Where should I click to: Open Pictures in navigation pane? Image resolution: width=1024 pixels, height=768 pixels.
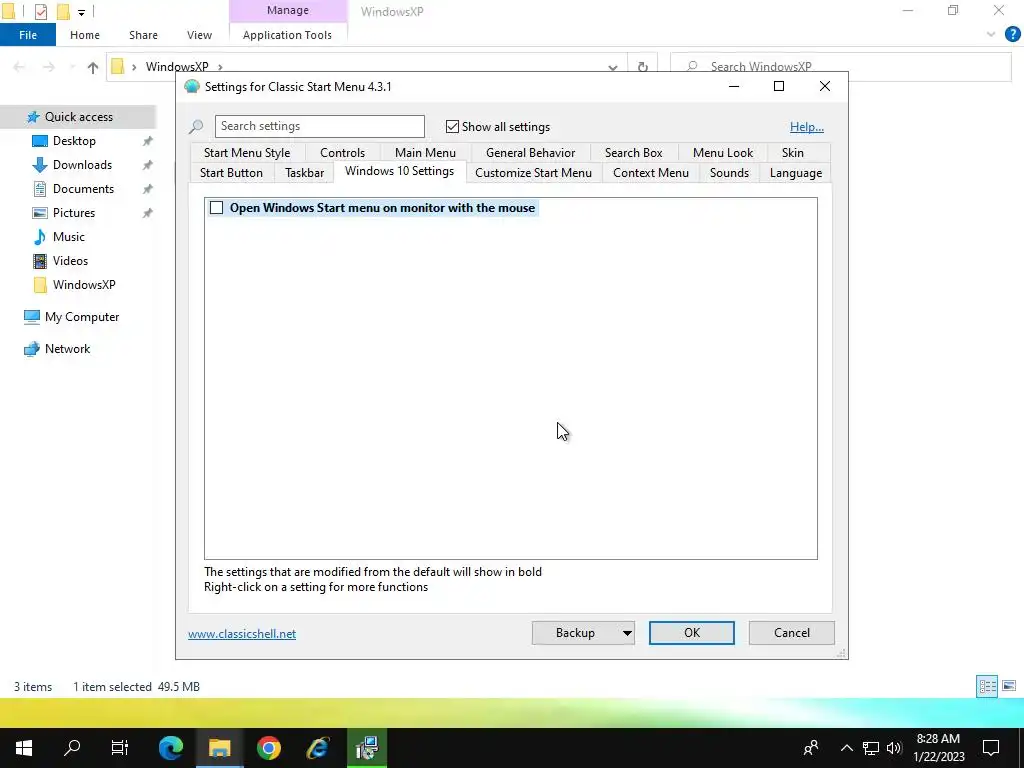[74, 213]
